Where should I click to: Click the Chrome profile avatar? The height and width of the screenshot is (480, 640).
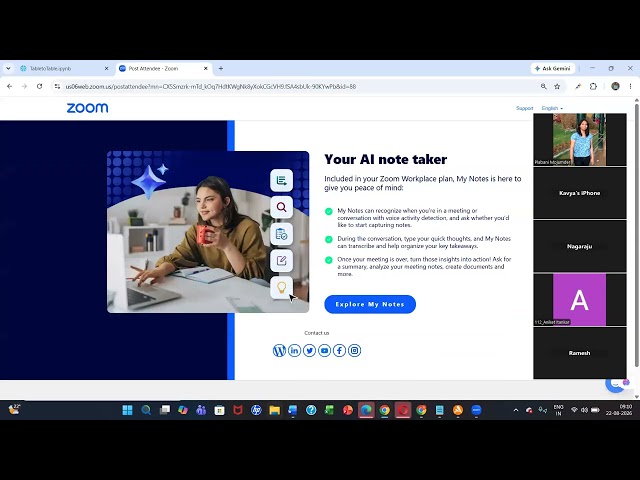(615, 86)
